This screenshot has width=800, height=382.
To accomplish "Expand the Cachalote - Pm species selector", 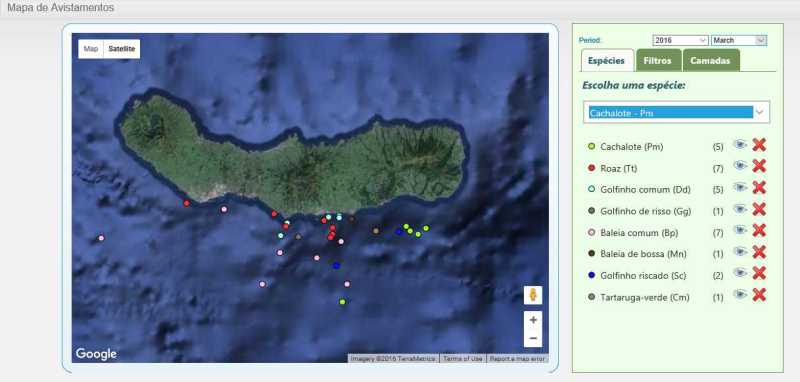I will pyautogui.click(x=677, y=112).
